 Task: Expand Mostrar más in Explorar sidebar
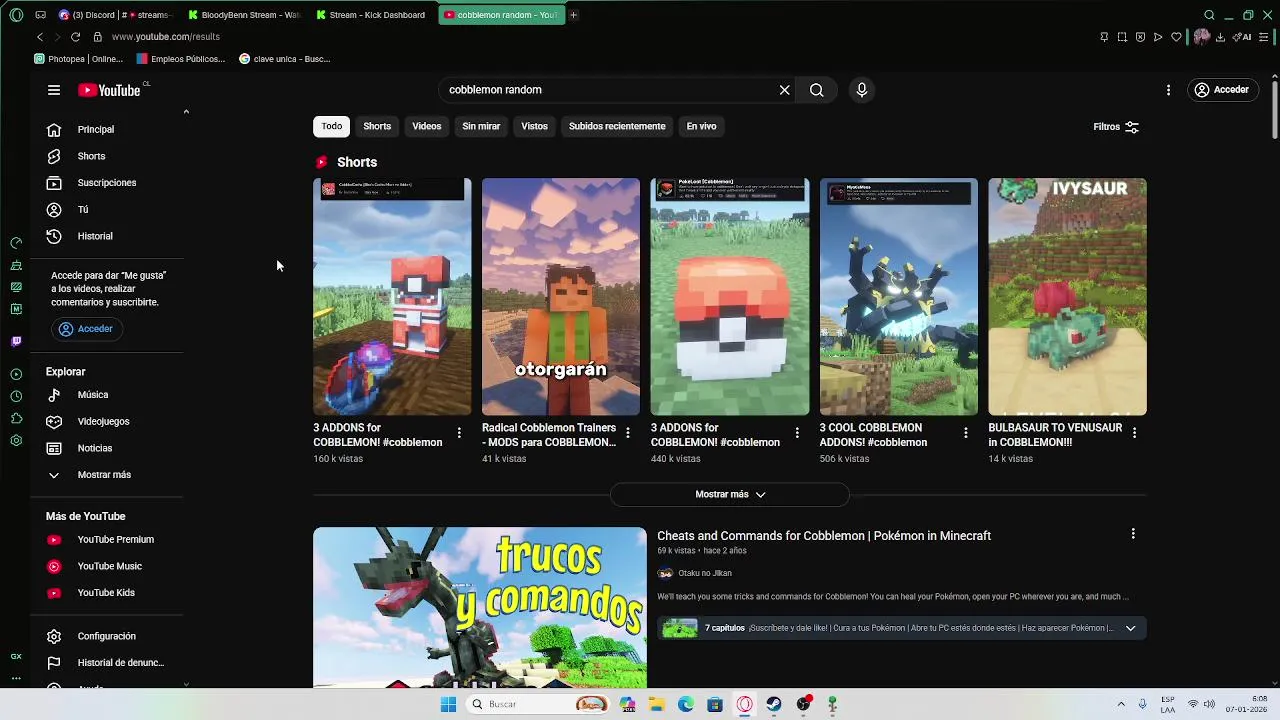[x=105, y=475]
